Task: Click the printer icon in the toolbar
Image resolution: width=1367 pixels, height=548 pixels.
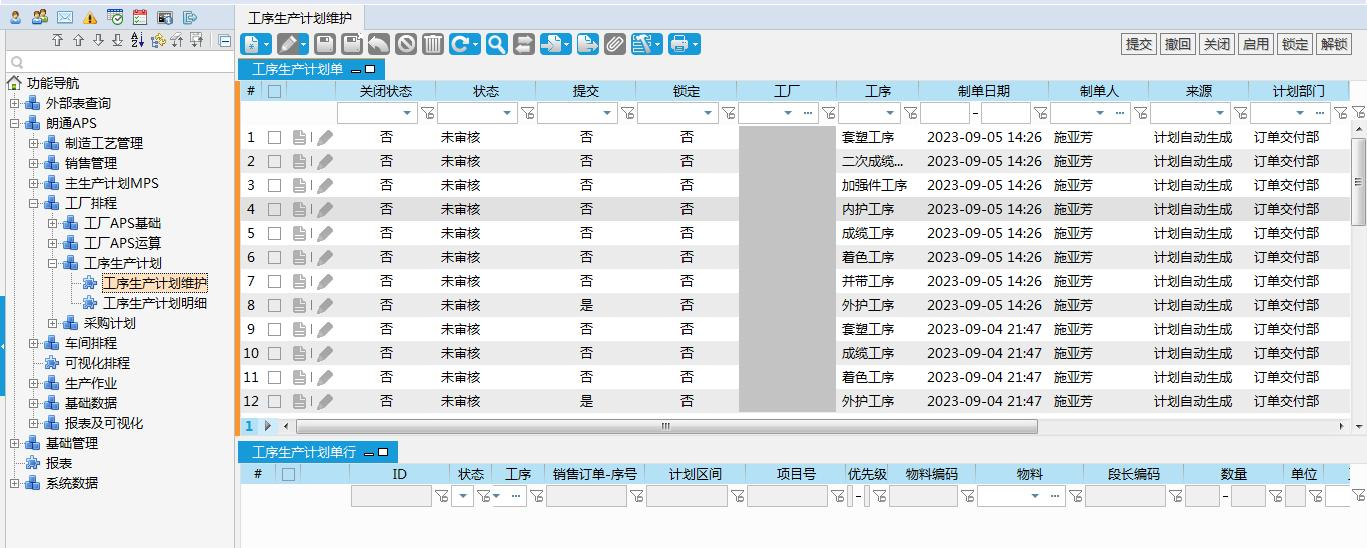Action: (679, 44)
